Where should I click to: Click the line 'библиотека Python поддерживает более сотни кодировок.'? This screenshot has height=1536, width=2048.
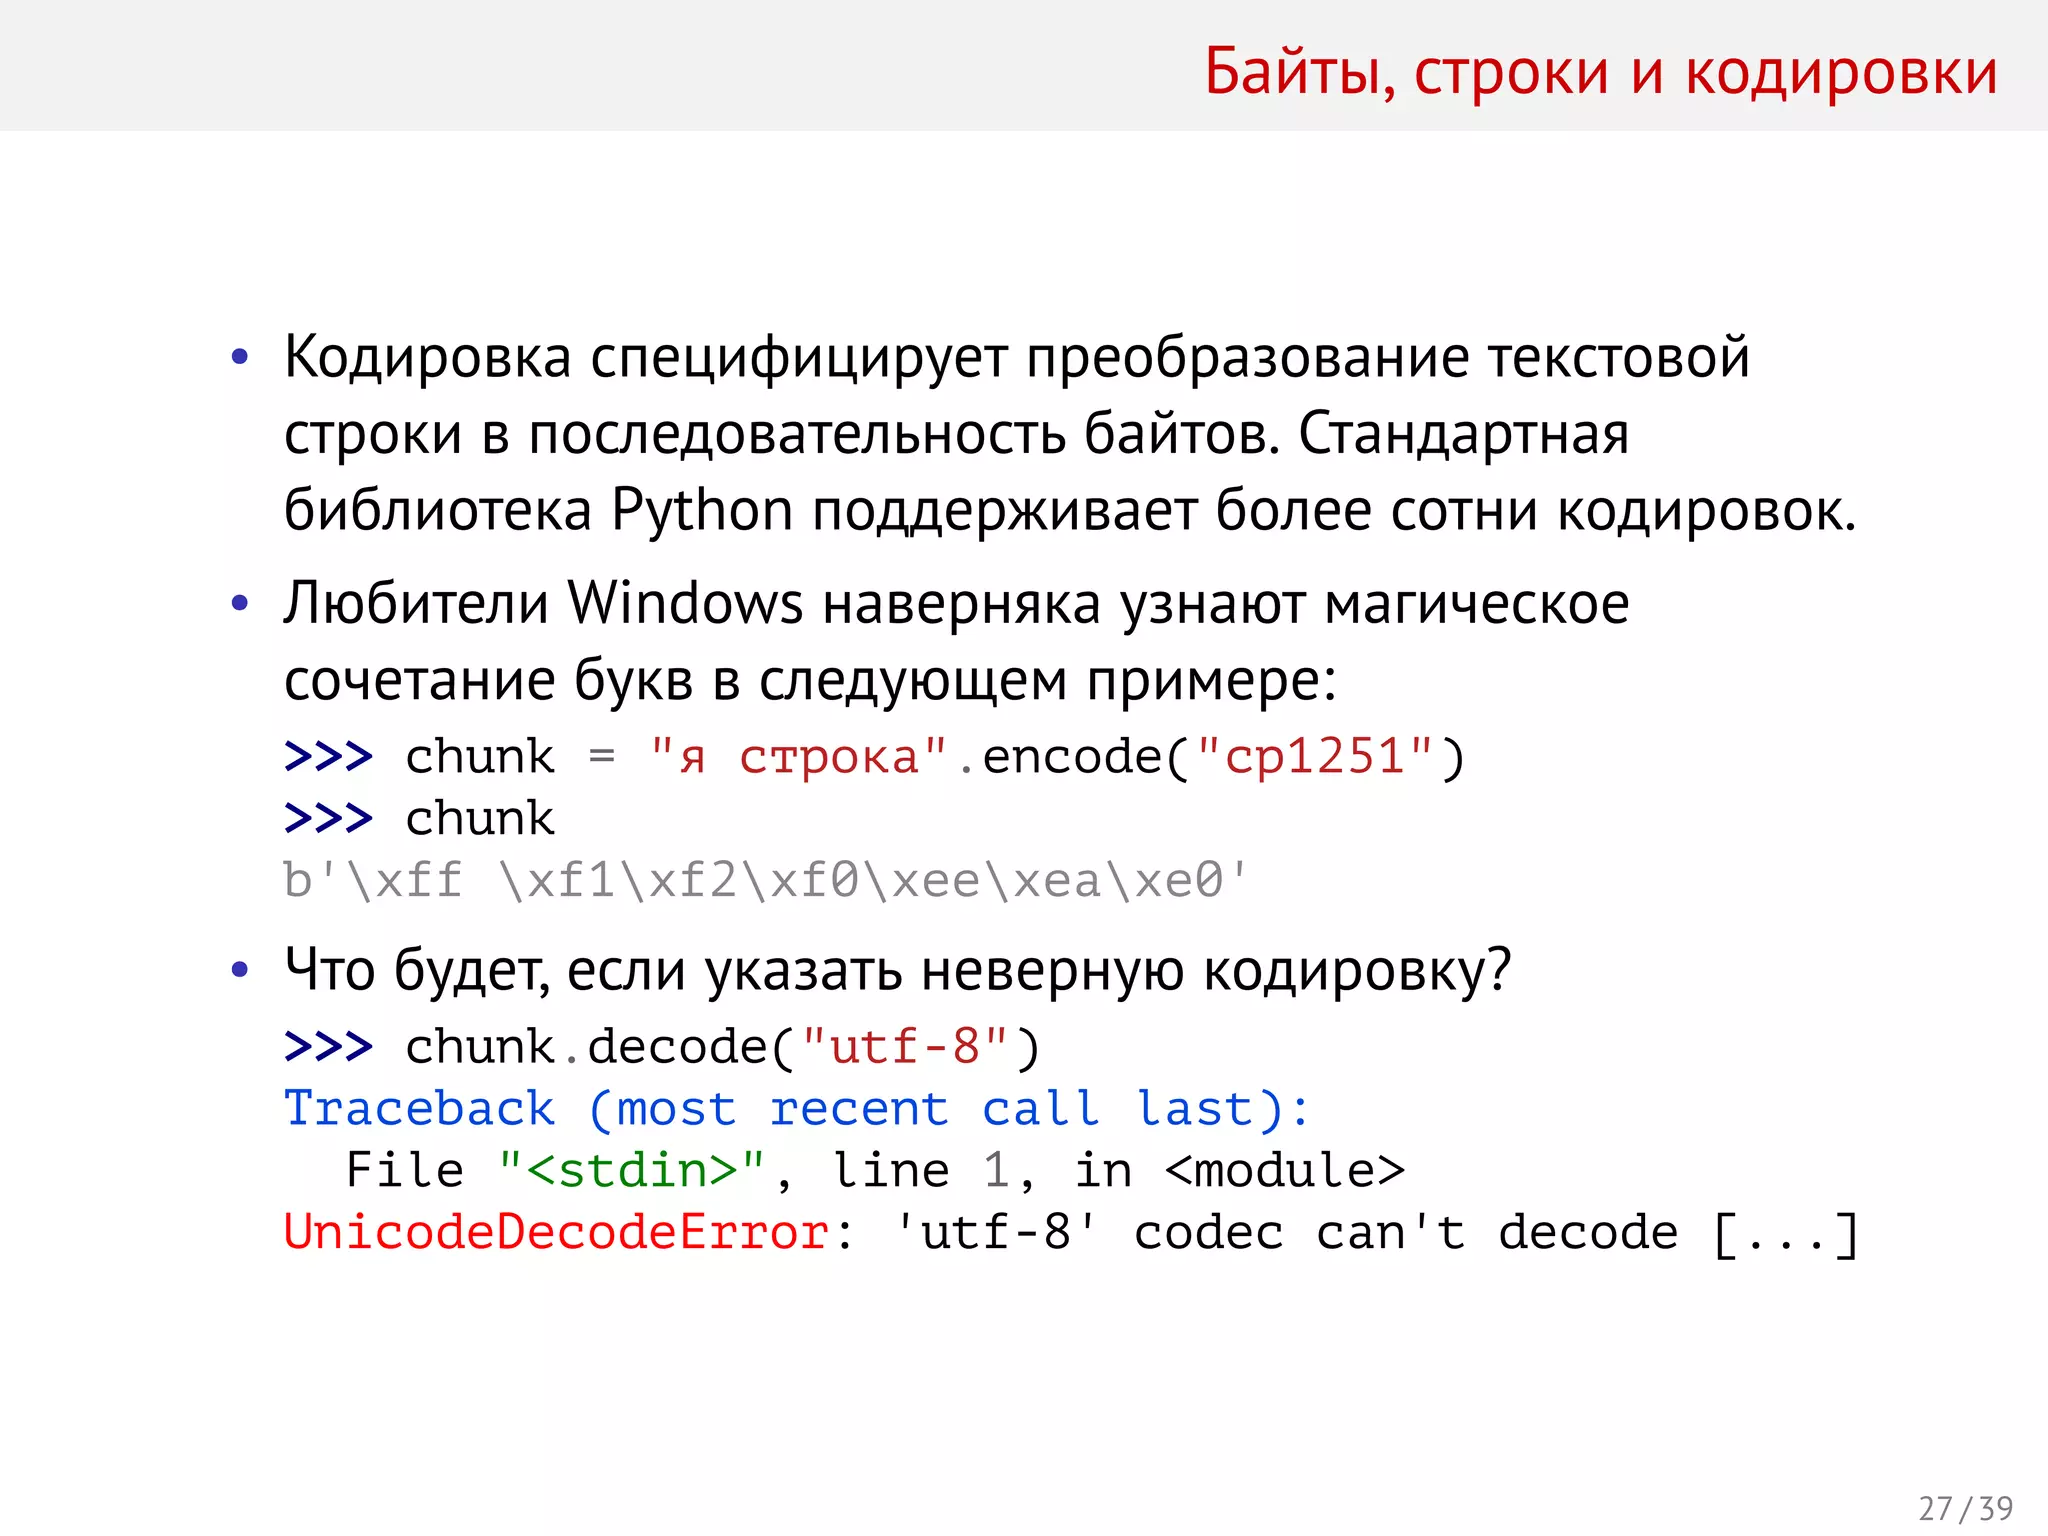pyautogui.click(x=1070, y=511)
